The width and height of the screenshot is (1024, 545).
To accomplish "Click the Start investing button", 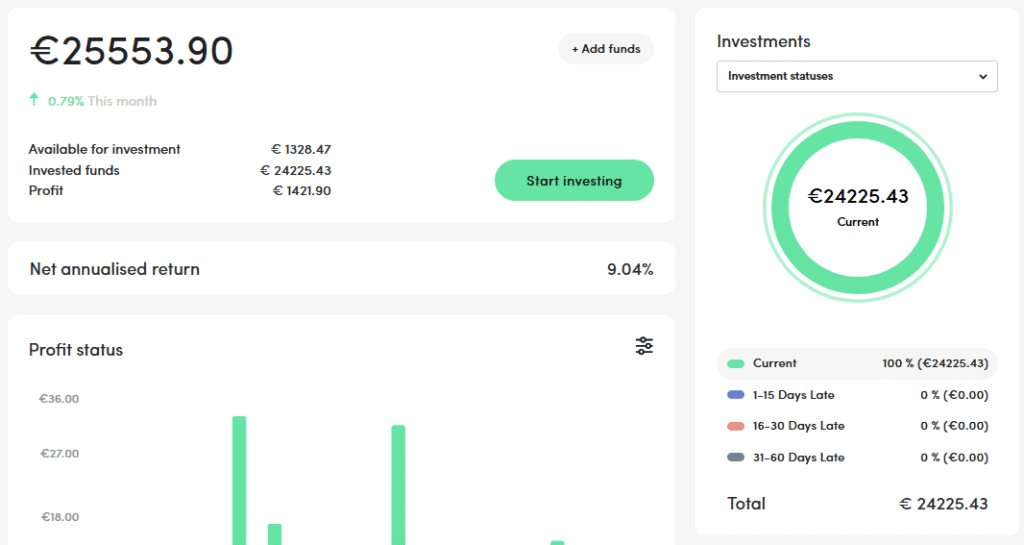I will click(574, 181).
